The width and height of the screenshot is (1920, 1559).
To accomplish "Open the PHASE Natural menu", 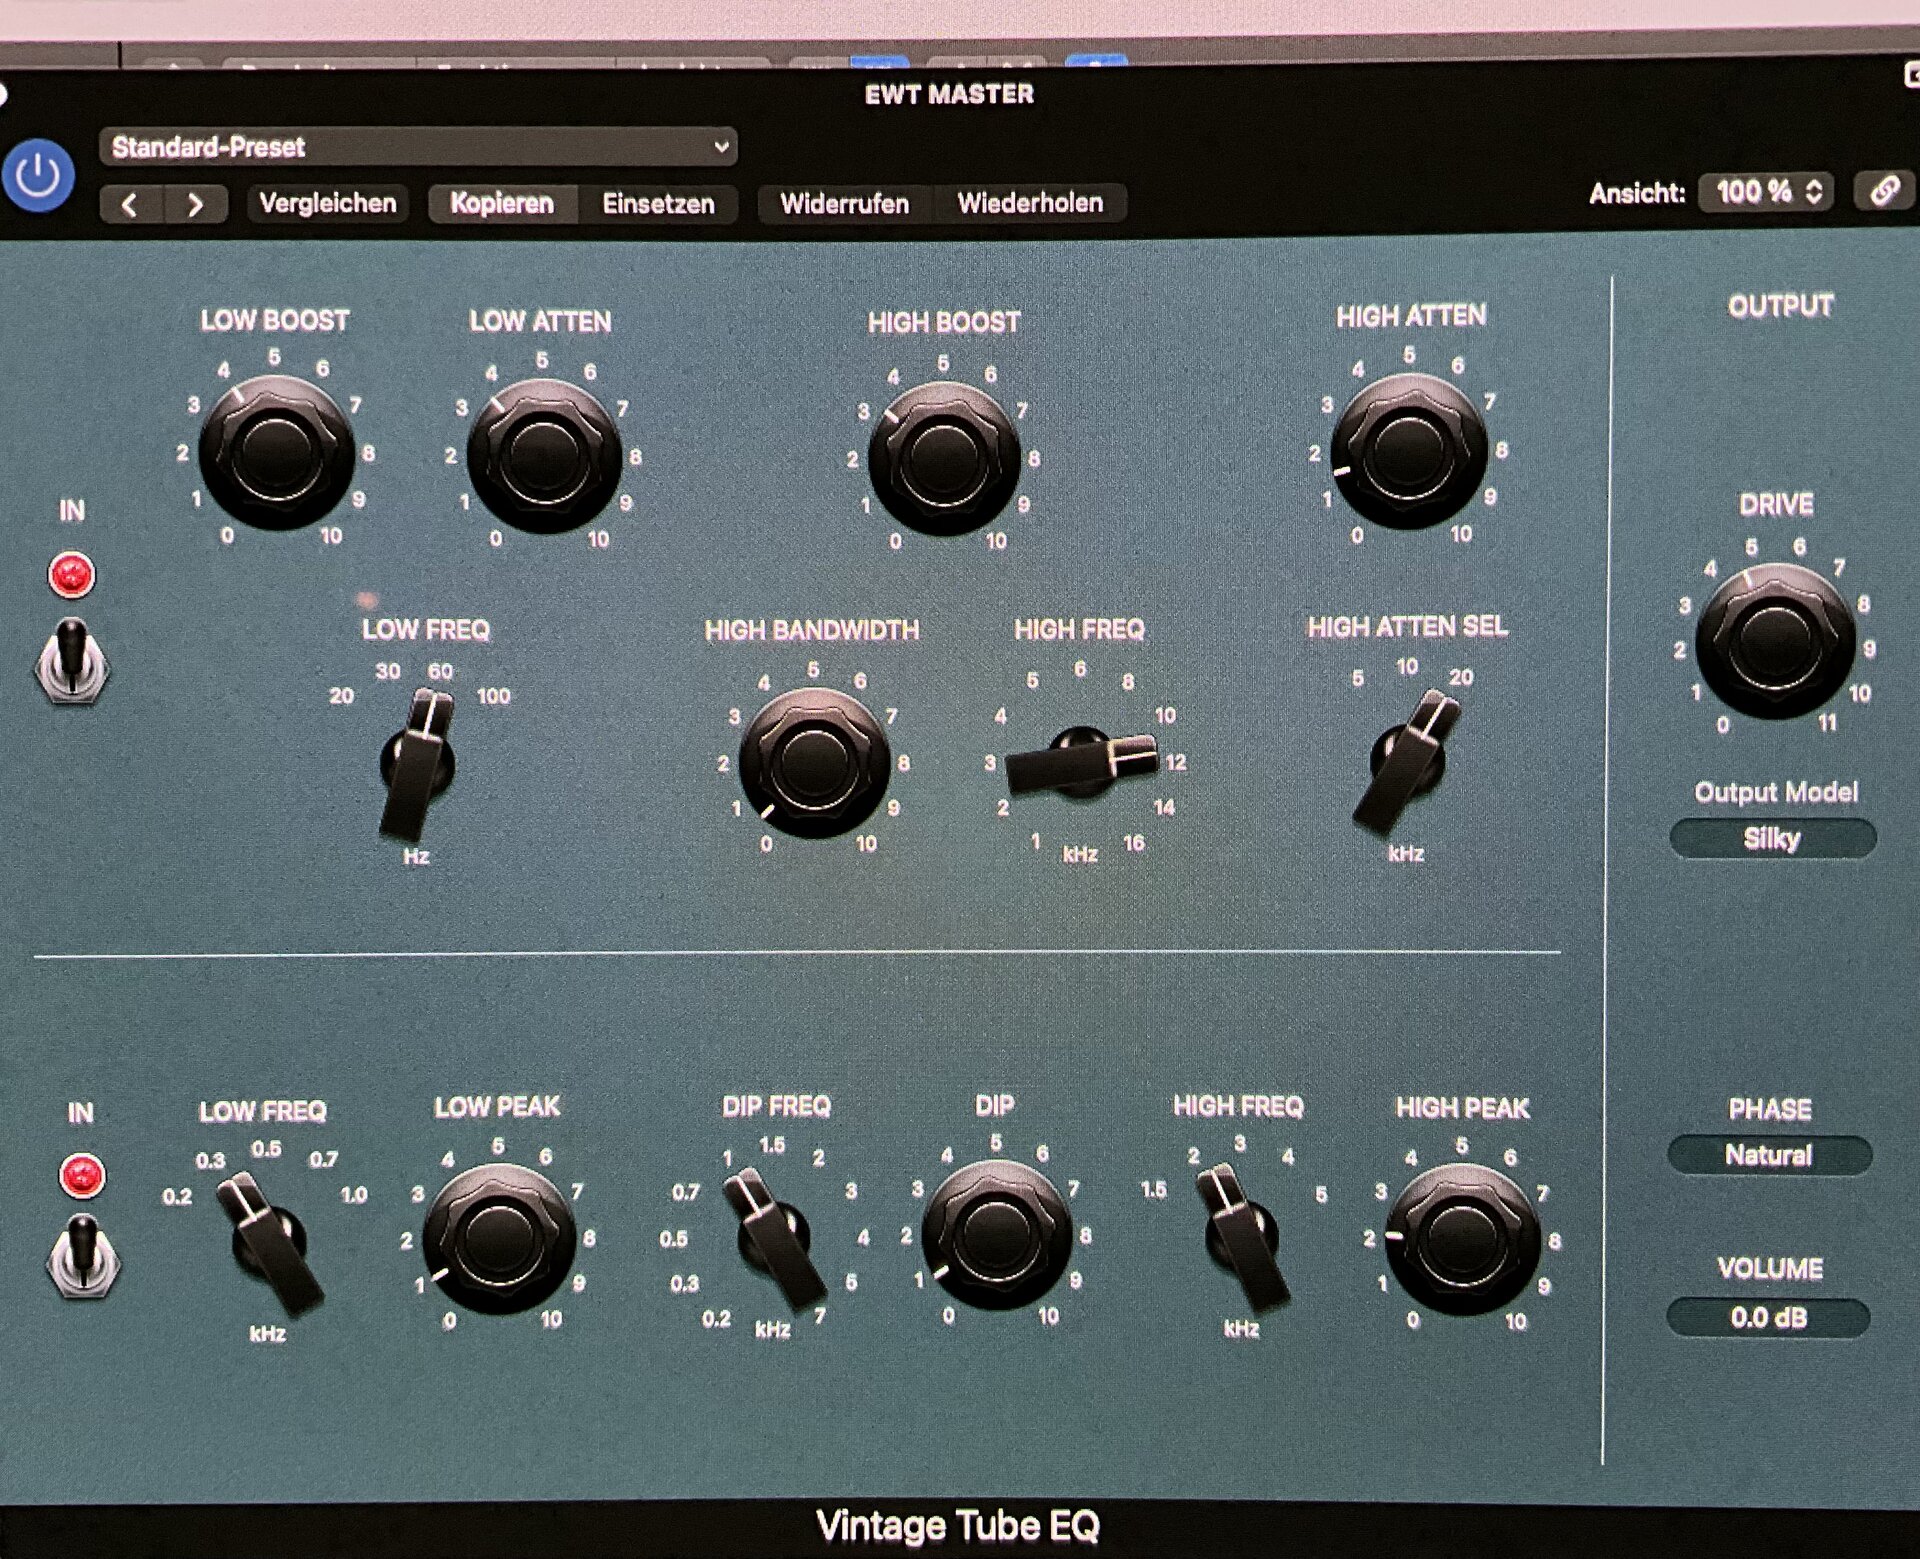I will pyautogui.click(x=1768, y=1156).
